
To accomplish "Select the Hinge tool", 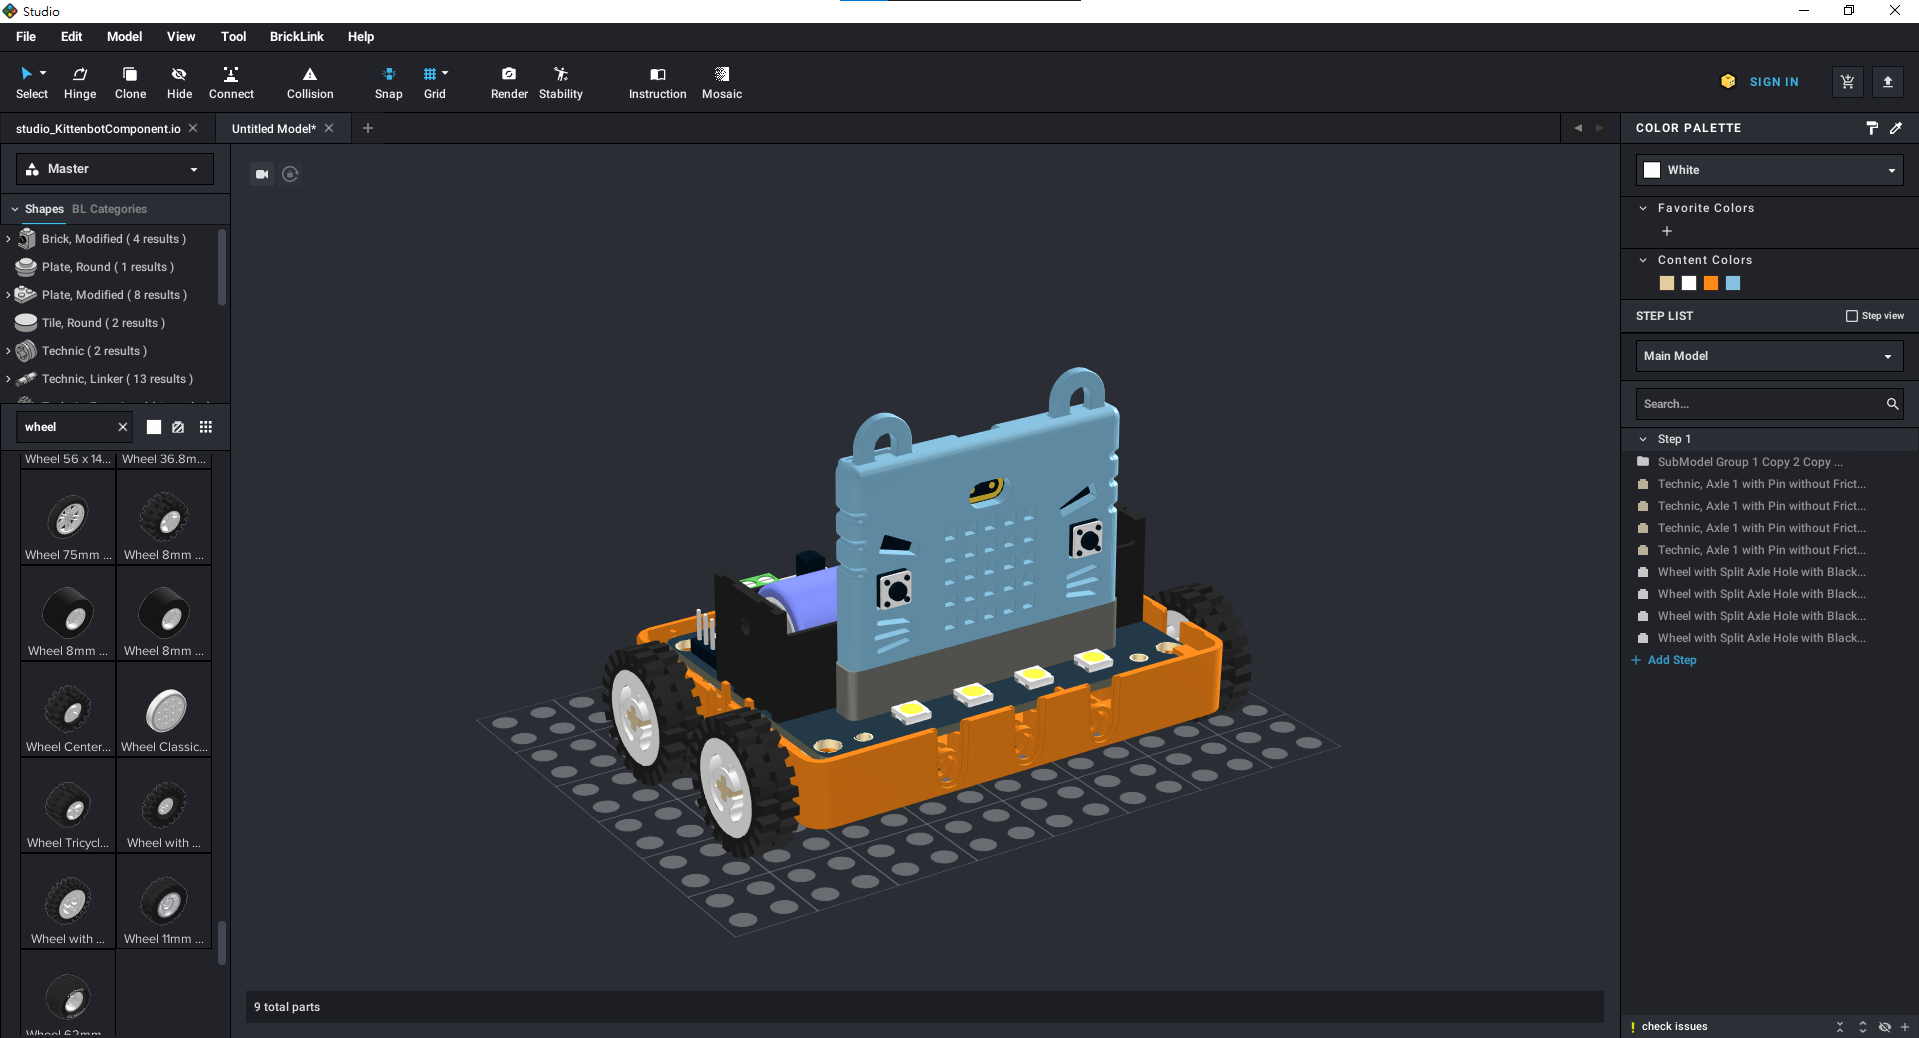I will tap(80, 82).
